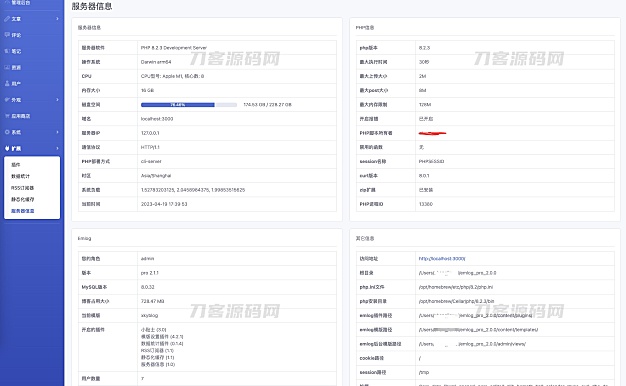This screenshot has height=386, width=626.
Task: Open the http://localhost:3000/ site address link
Action: (x=442, y=259)
